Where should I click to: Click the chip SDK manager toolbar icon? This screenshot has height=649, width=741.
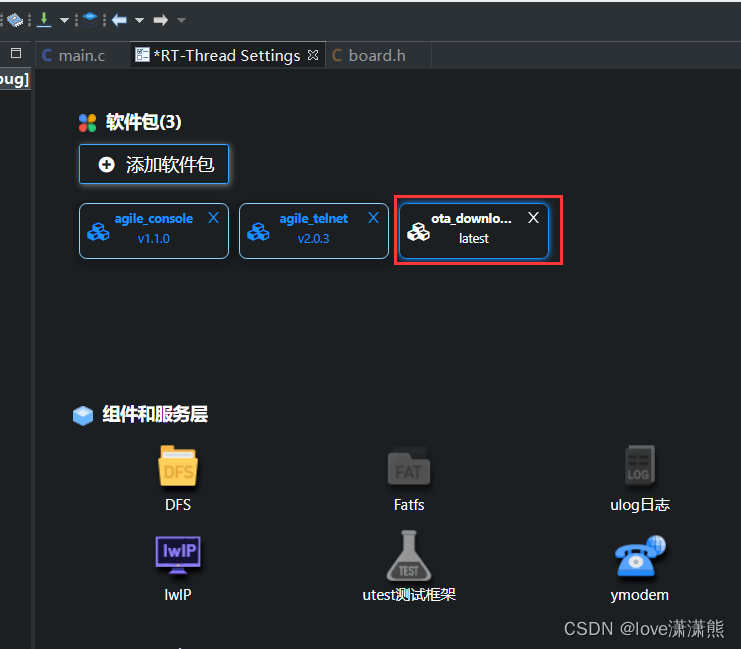point(15,20)
